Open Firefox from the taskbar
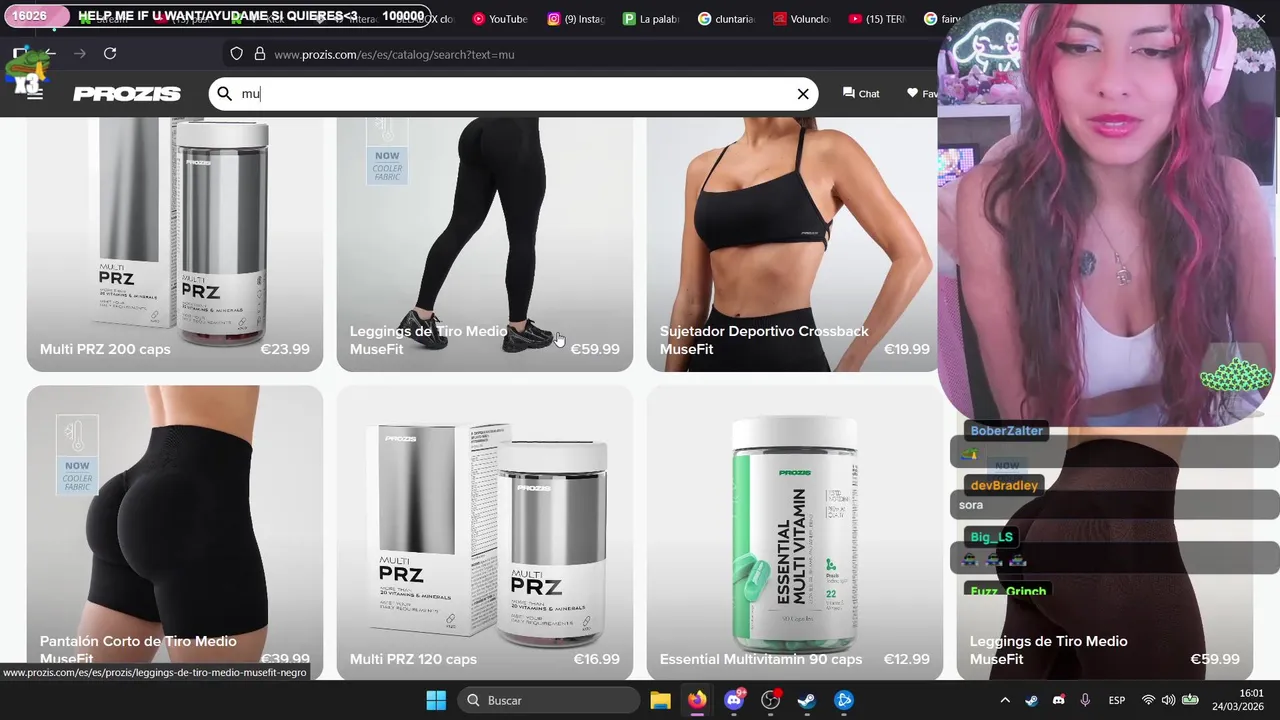This screenshot has width=1280, height=720. [697, 700]
